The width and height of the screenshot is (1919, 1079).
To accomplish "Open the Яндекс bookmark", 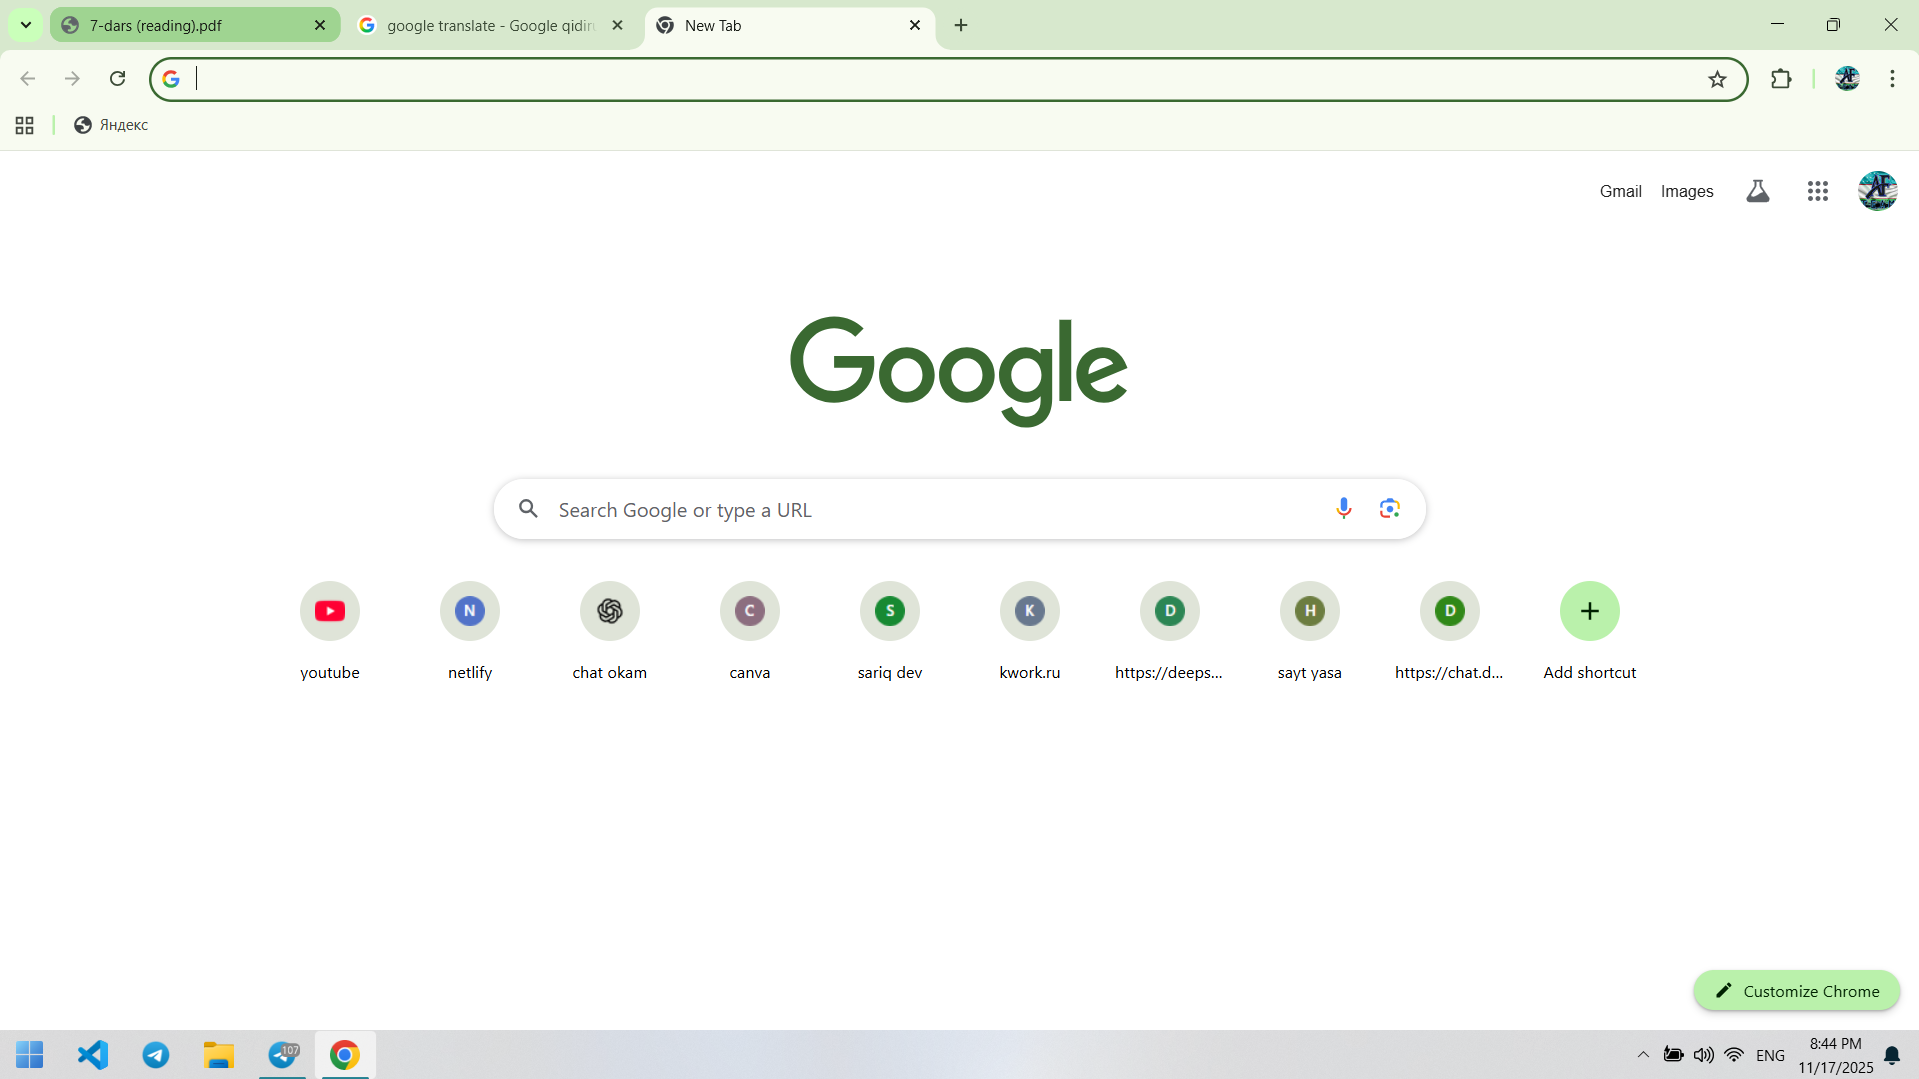I will coord(111,125).
